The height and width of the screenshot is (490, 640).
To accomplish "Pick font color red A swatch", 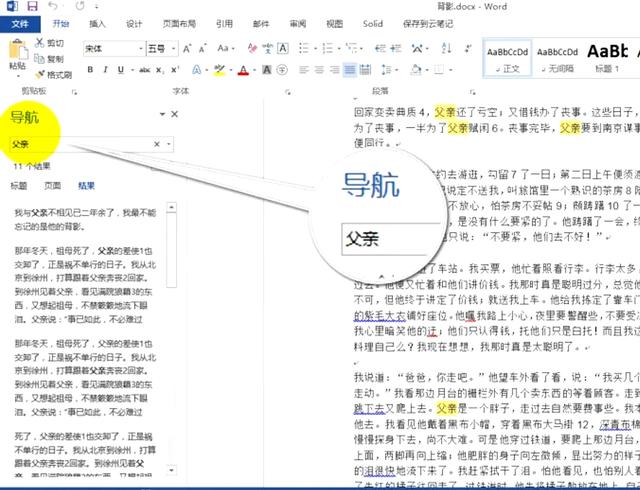I will 243,70.
